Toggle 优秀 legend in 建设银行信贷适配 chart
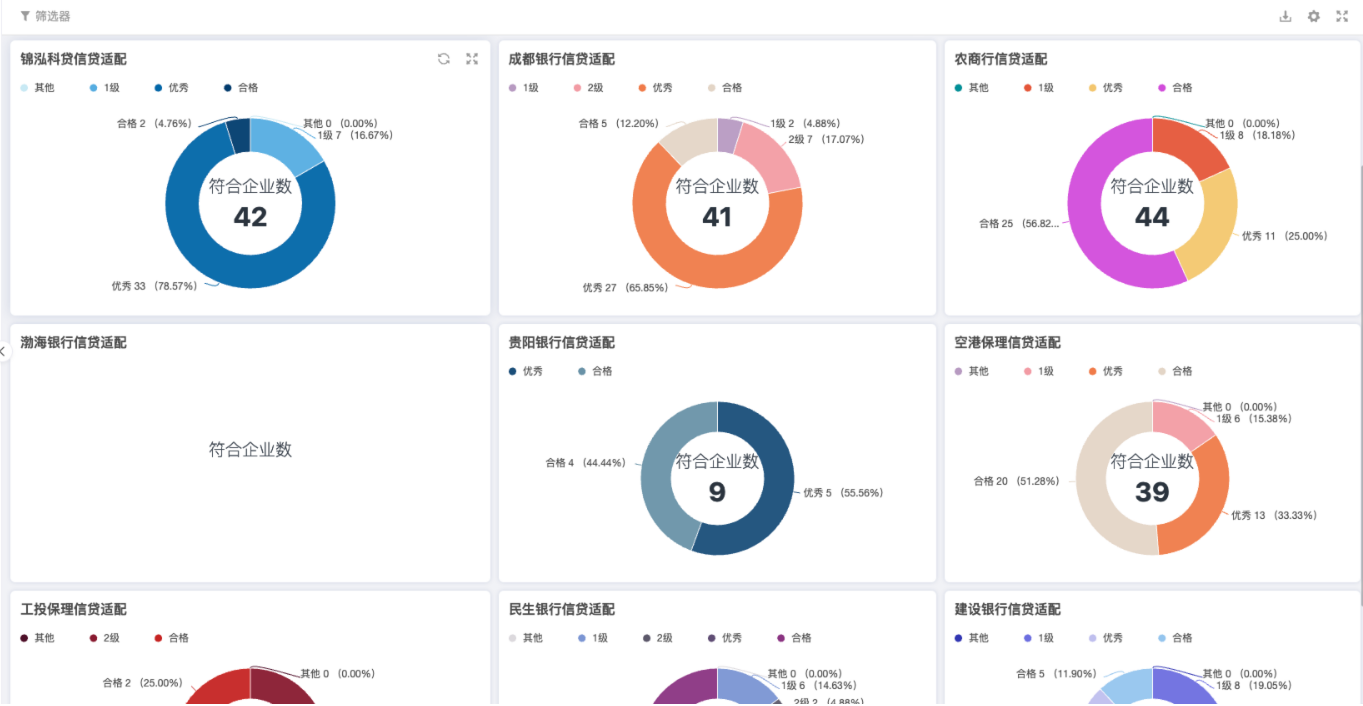Image resolution: width=1363 pixels, height=706 pixels. (1105, 638)
